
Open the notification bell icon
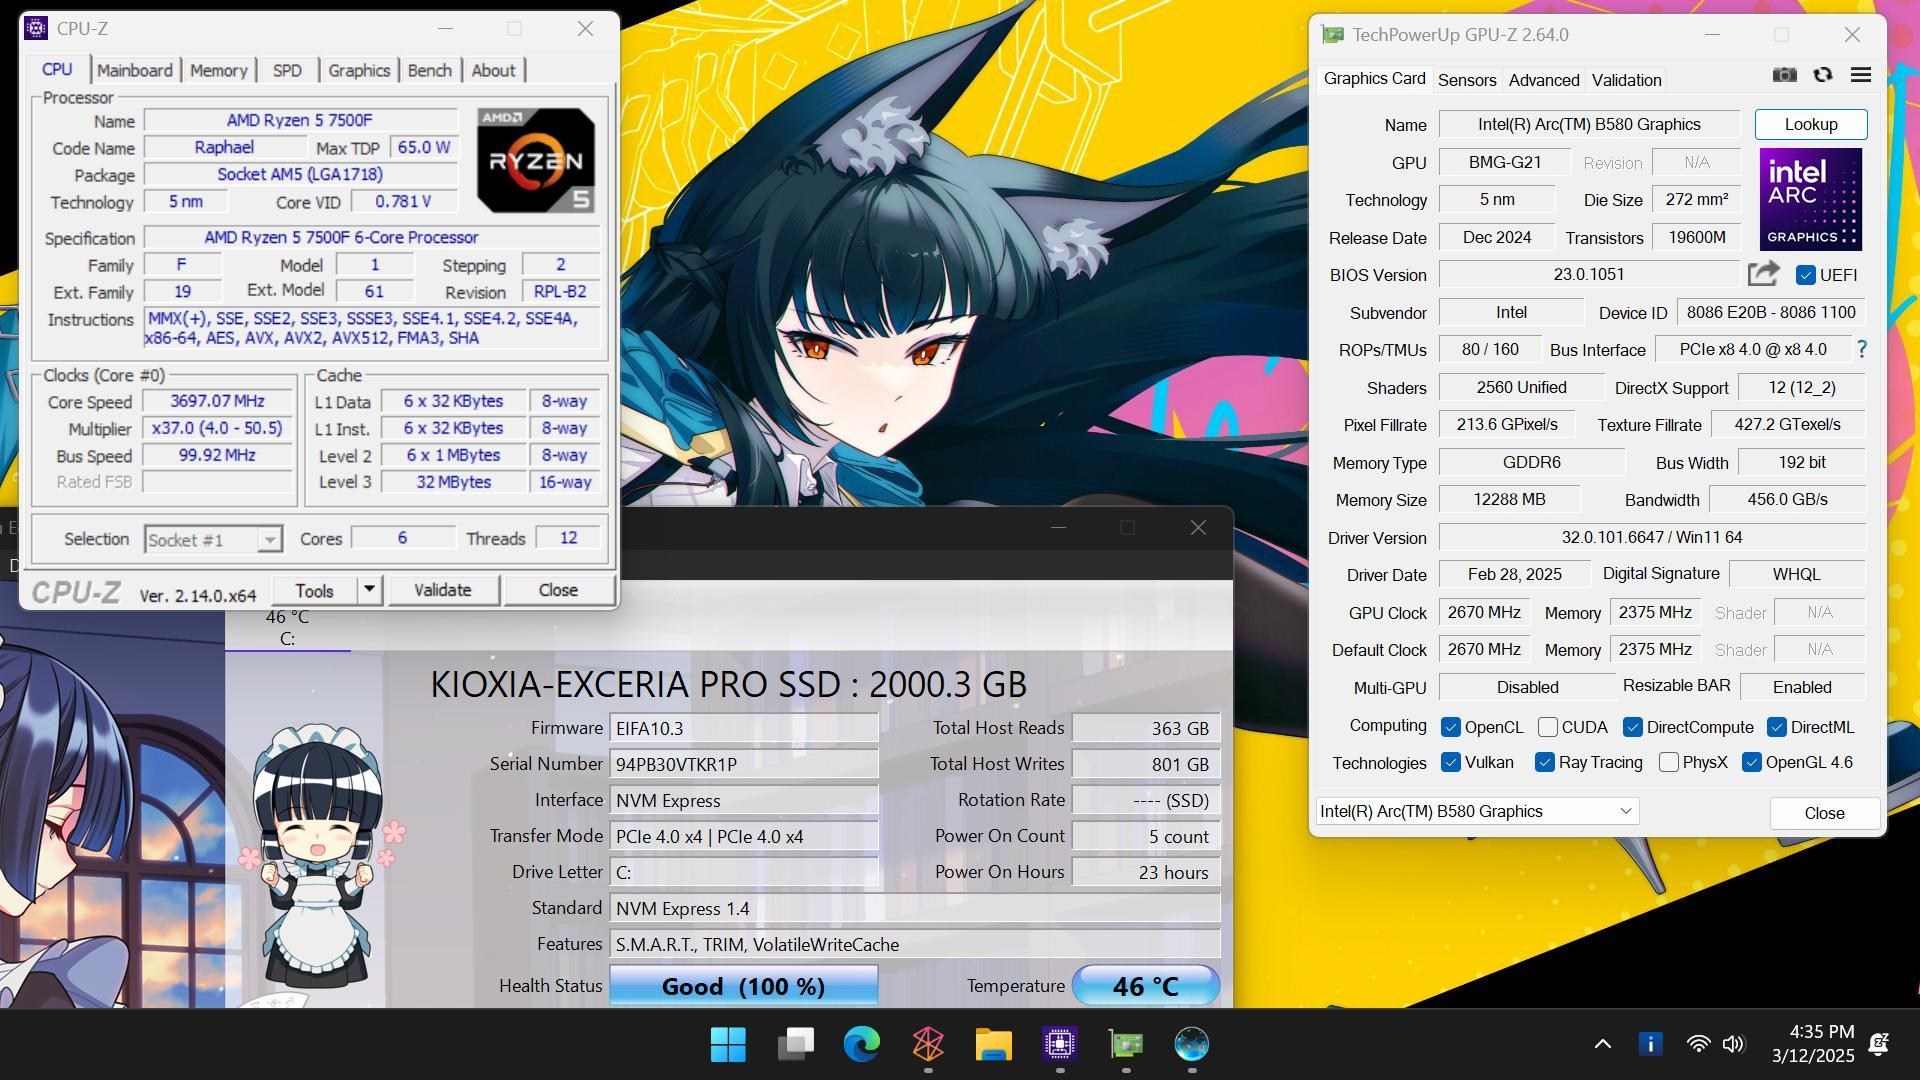1878,1044
